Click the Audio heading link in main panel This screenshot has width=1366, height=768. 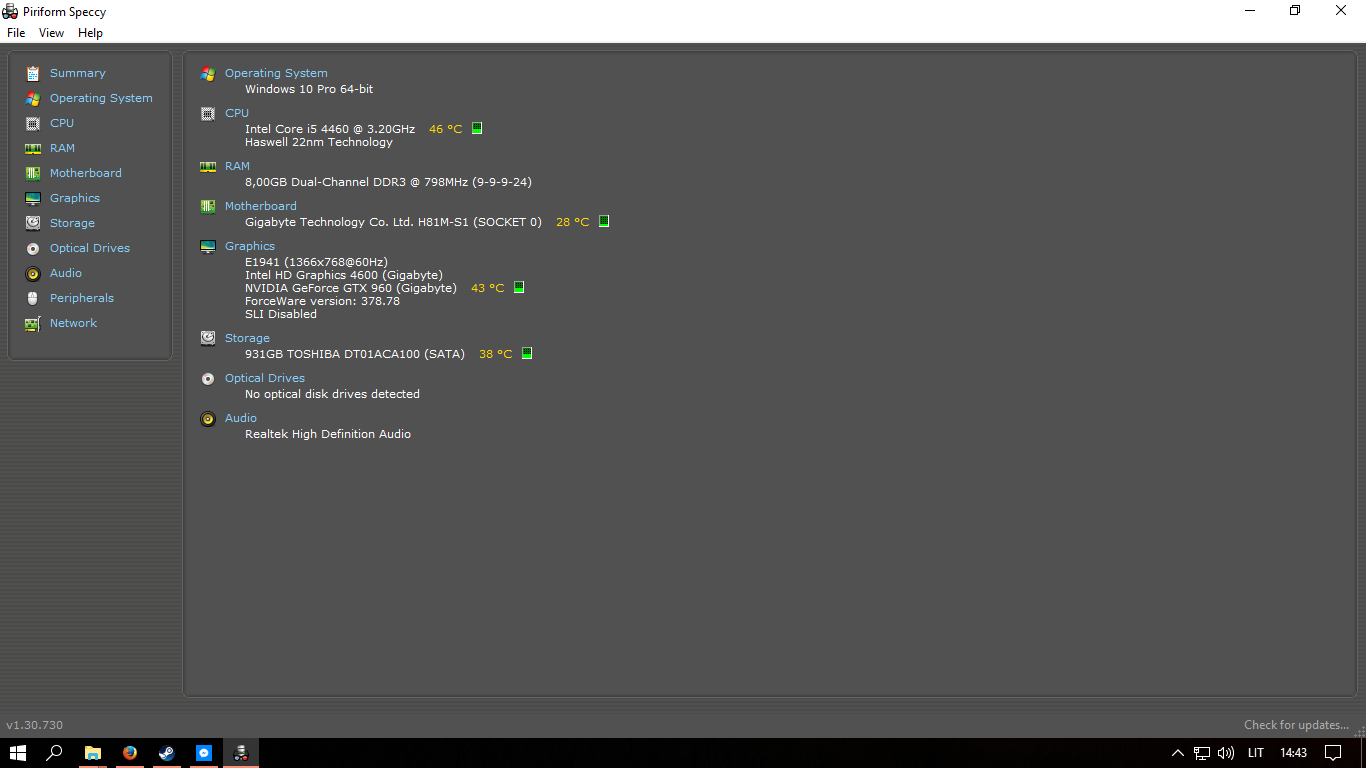coord(241,418)
